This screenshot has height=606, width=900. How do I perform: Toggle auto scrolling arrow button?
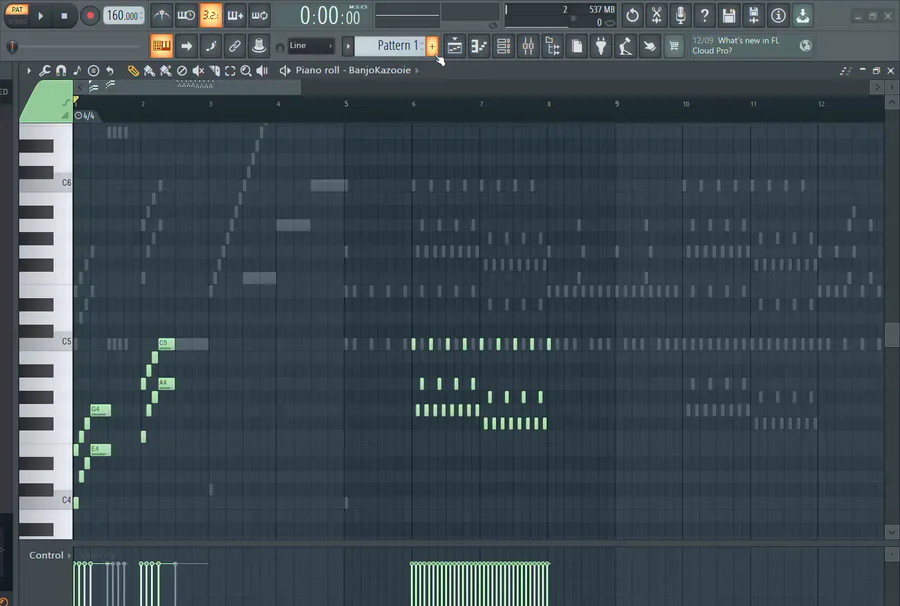click(186, 46)
